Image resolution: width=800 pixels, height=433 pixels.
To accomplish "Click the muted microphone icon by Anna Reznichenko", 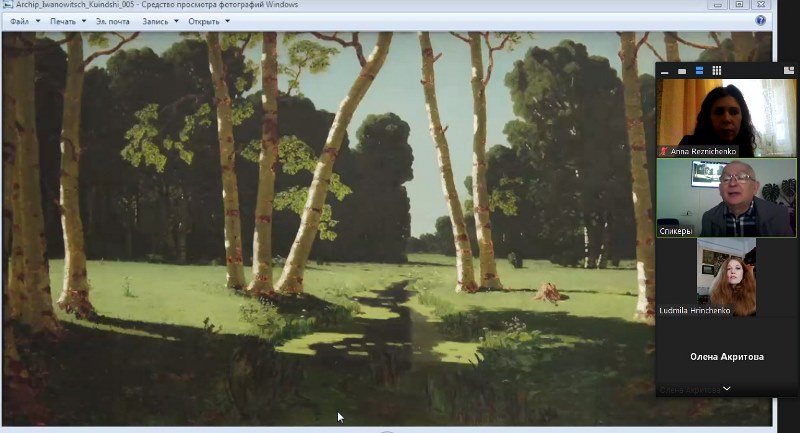I will tap(664, 151).
